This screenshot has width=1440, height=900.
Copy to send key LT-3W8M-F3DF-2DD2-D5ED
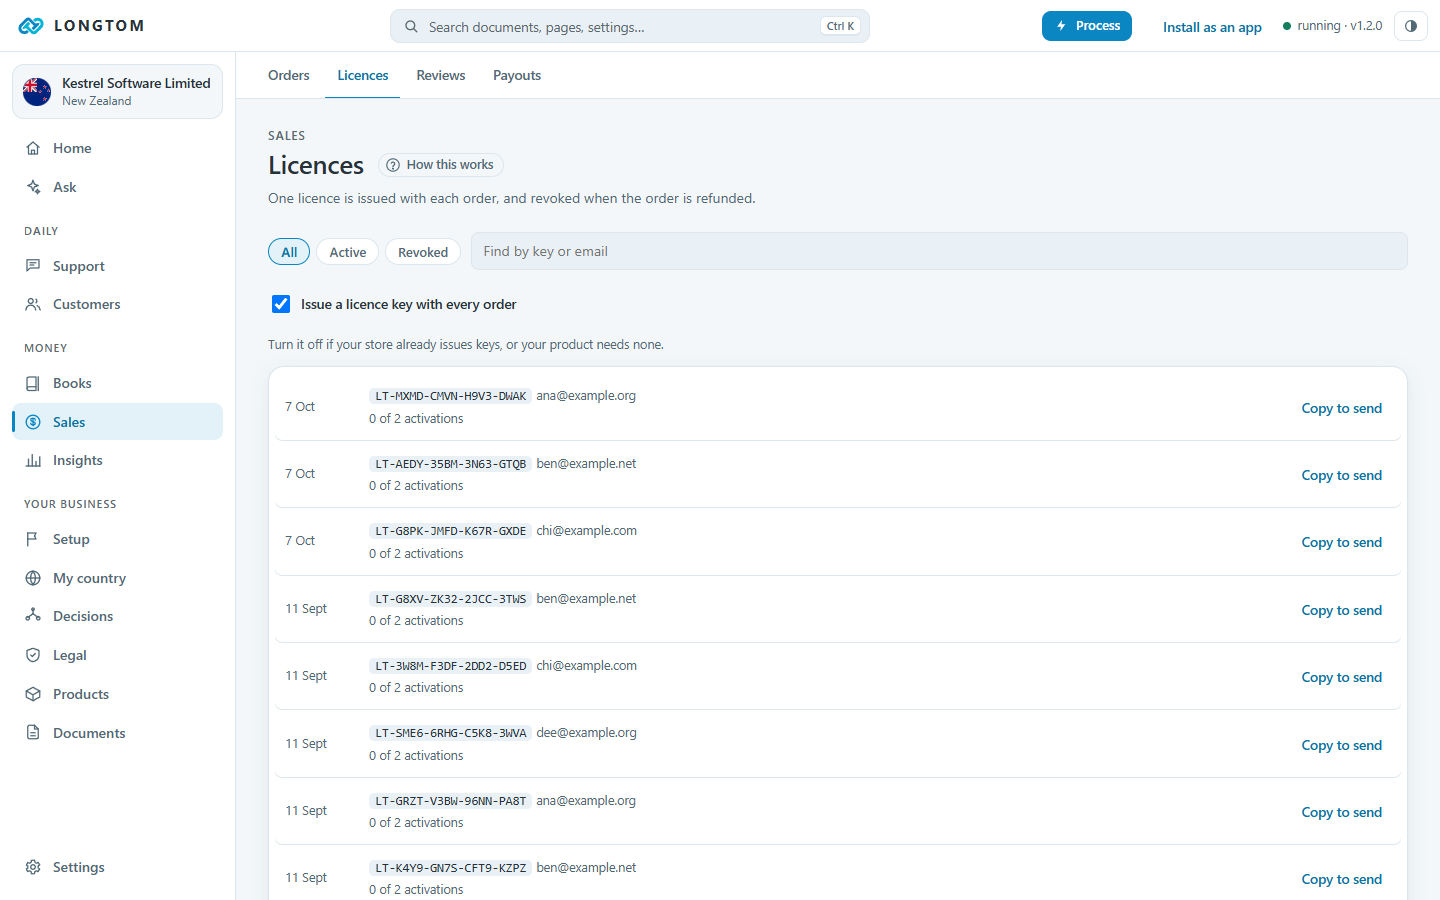coord(1341,677)
